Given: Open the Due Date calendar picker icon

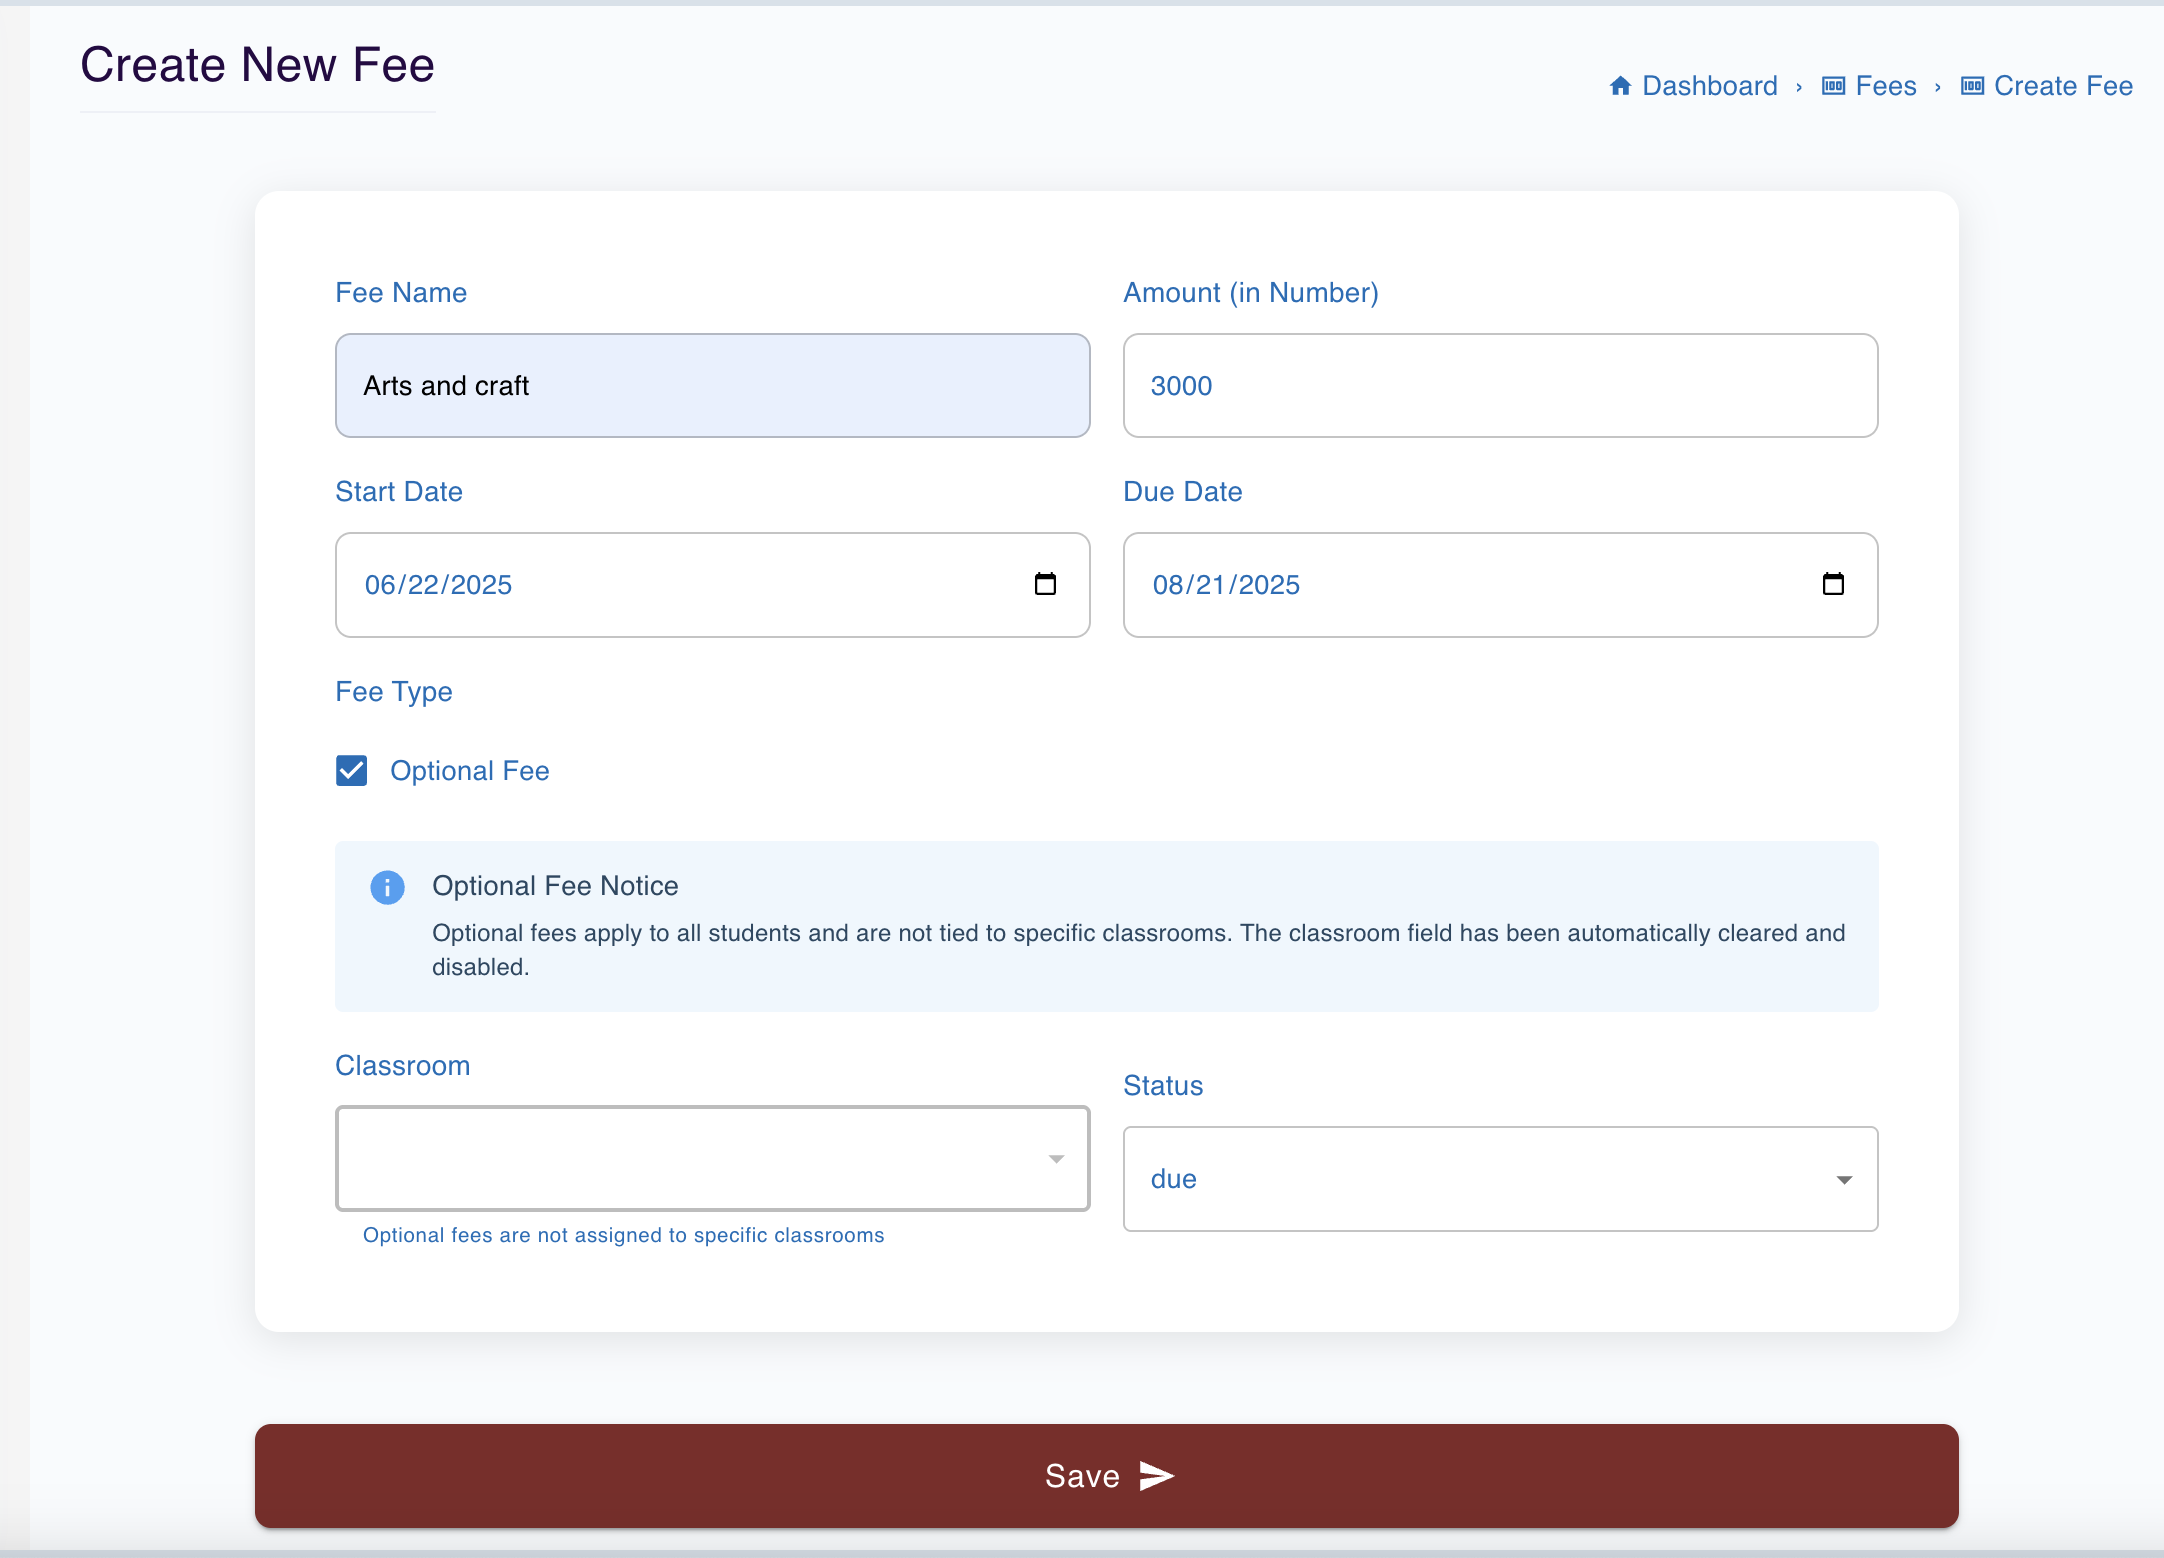Looking at the screenshot, I should click(x=1833, y=584).
